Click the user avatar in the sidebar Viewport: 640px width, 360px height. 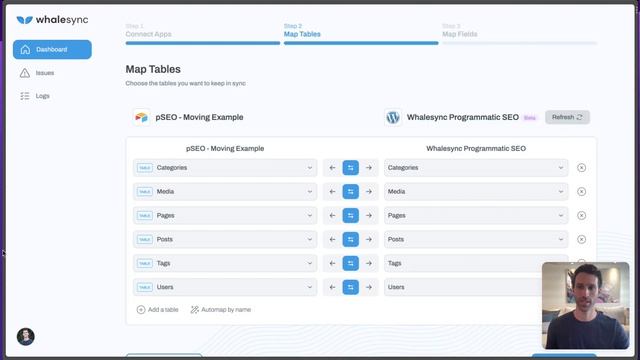(26, 337)
